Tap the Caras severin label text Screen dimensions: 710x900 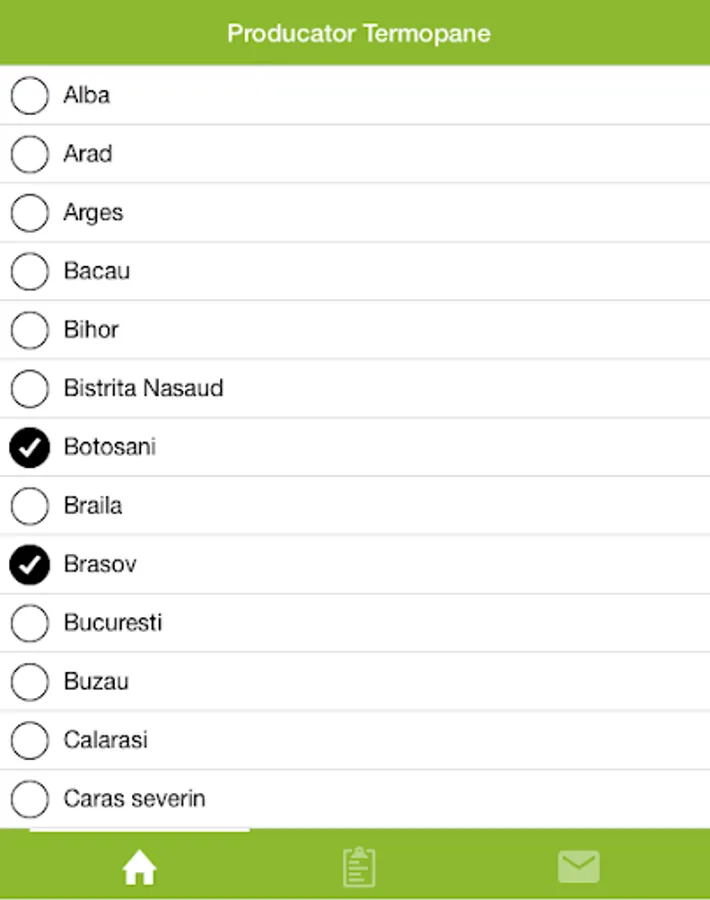point(134,799)
